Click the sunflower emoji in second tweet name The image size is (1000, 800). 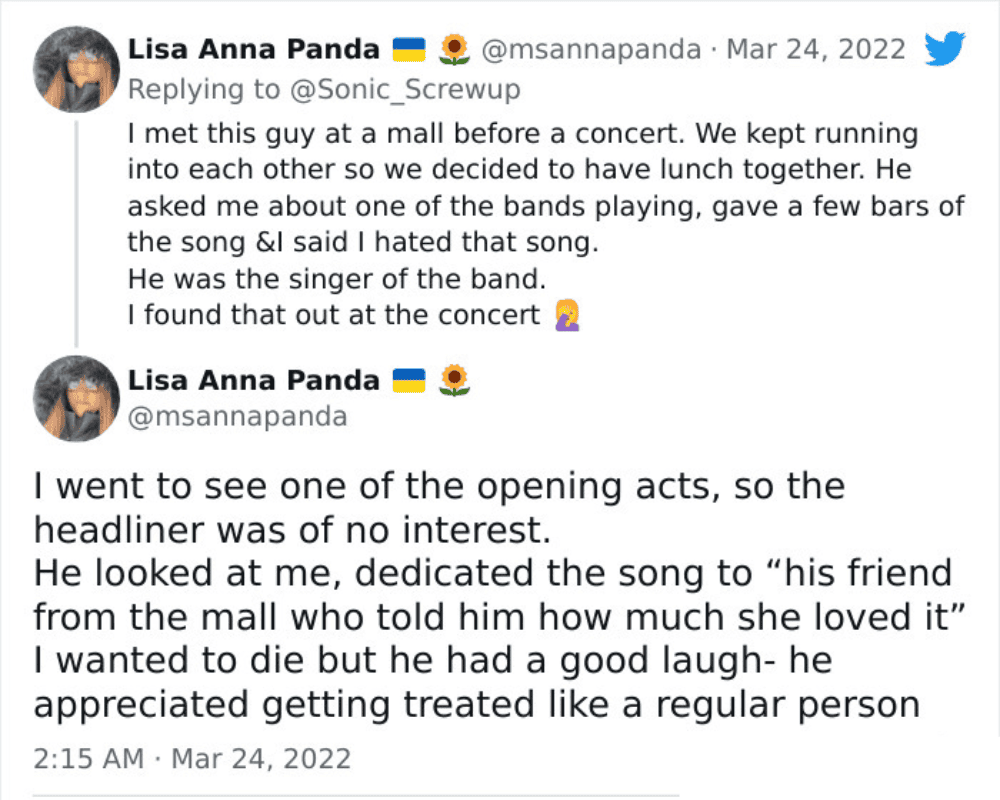pos(454,380)
